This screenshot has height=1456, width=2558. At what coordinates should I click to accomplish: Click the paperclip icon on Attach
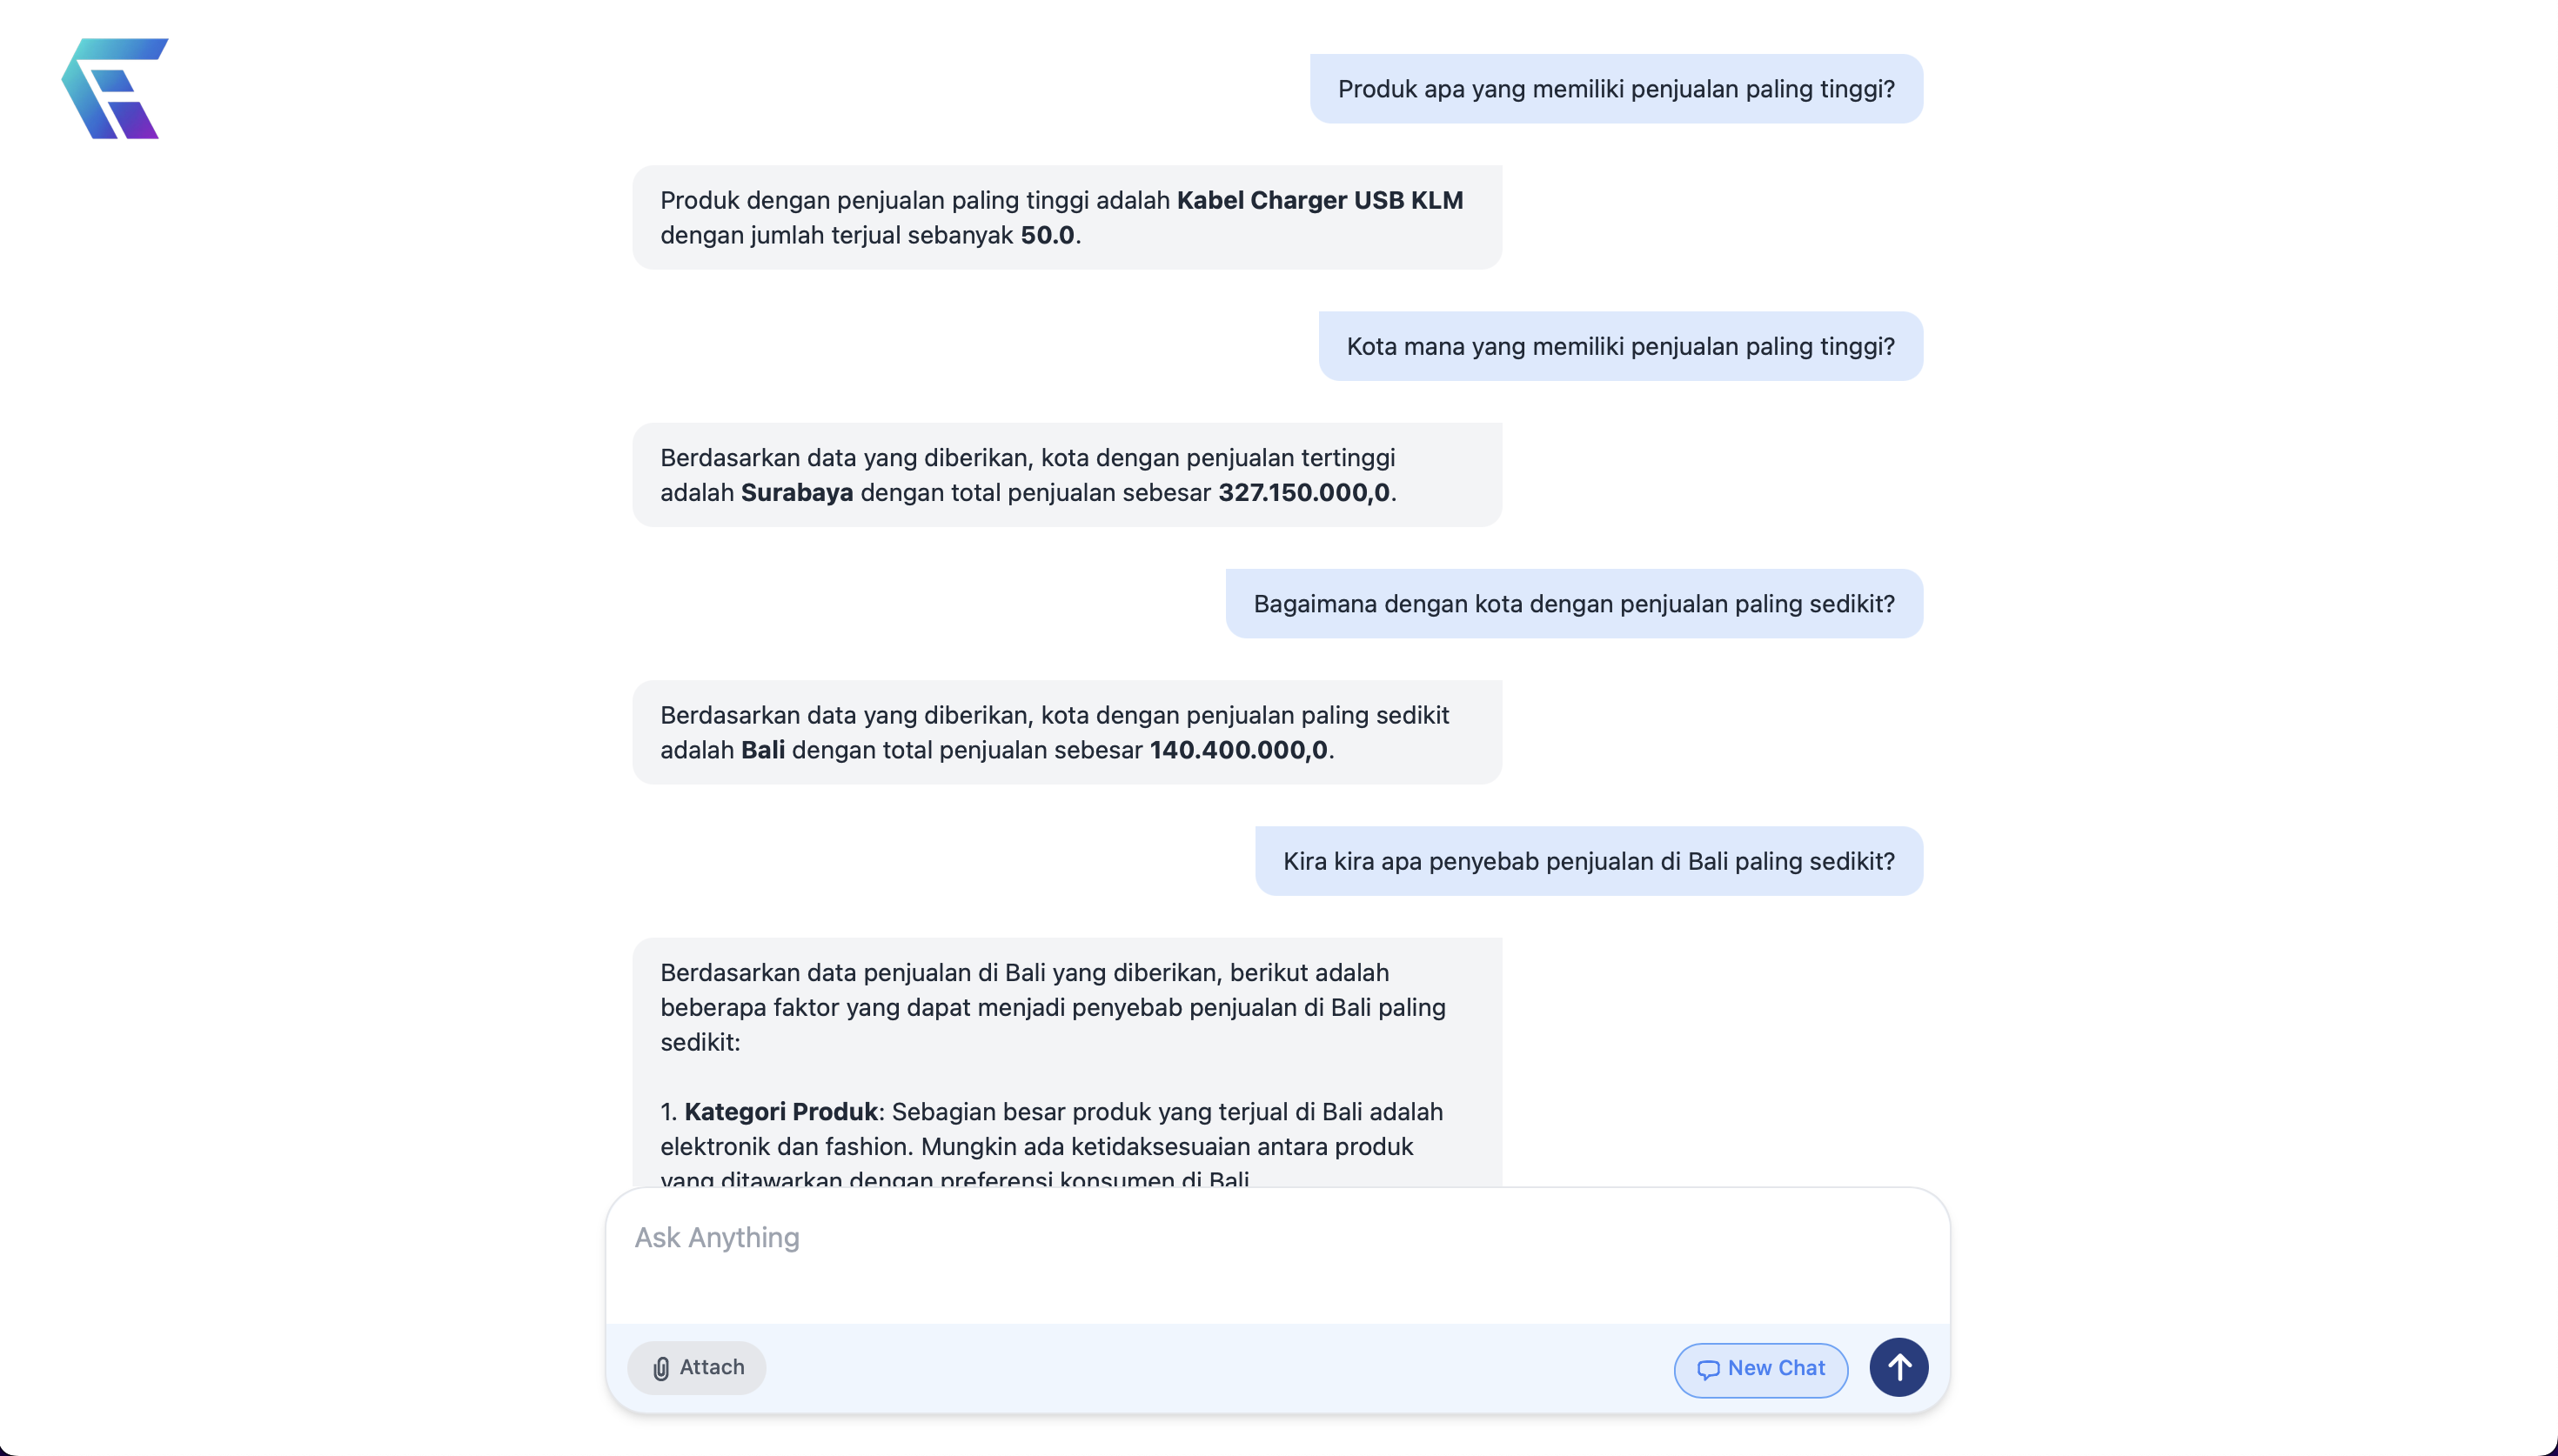coord(660,1368)
